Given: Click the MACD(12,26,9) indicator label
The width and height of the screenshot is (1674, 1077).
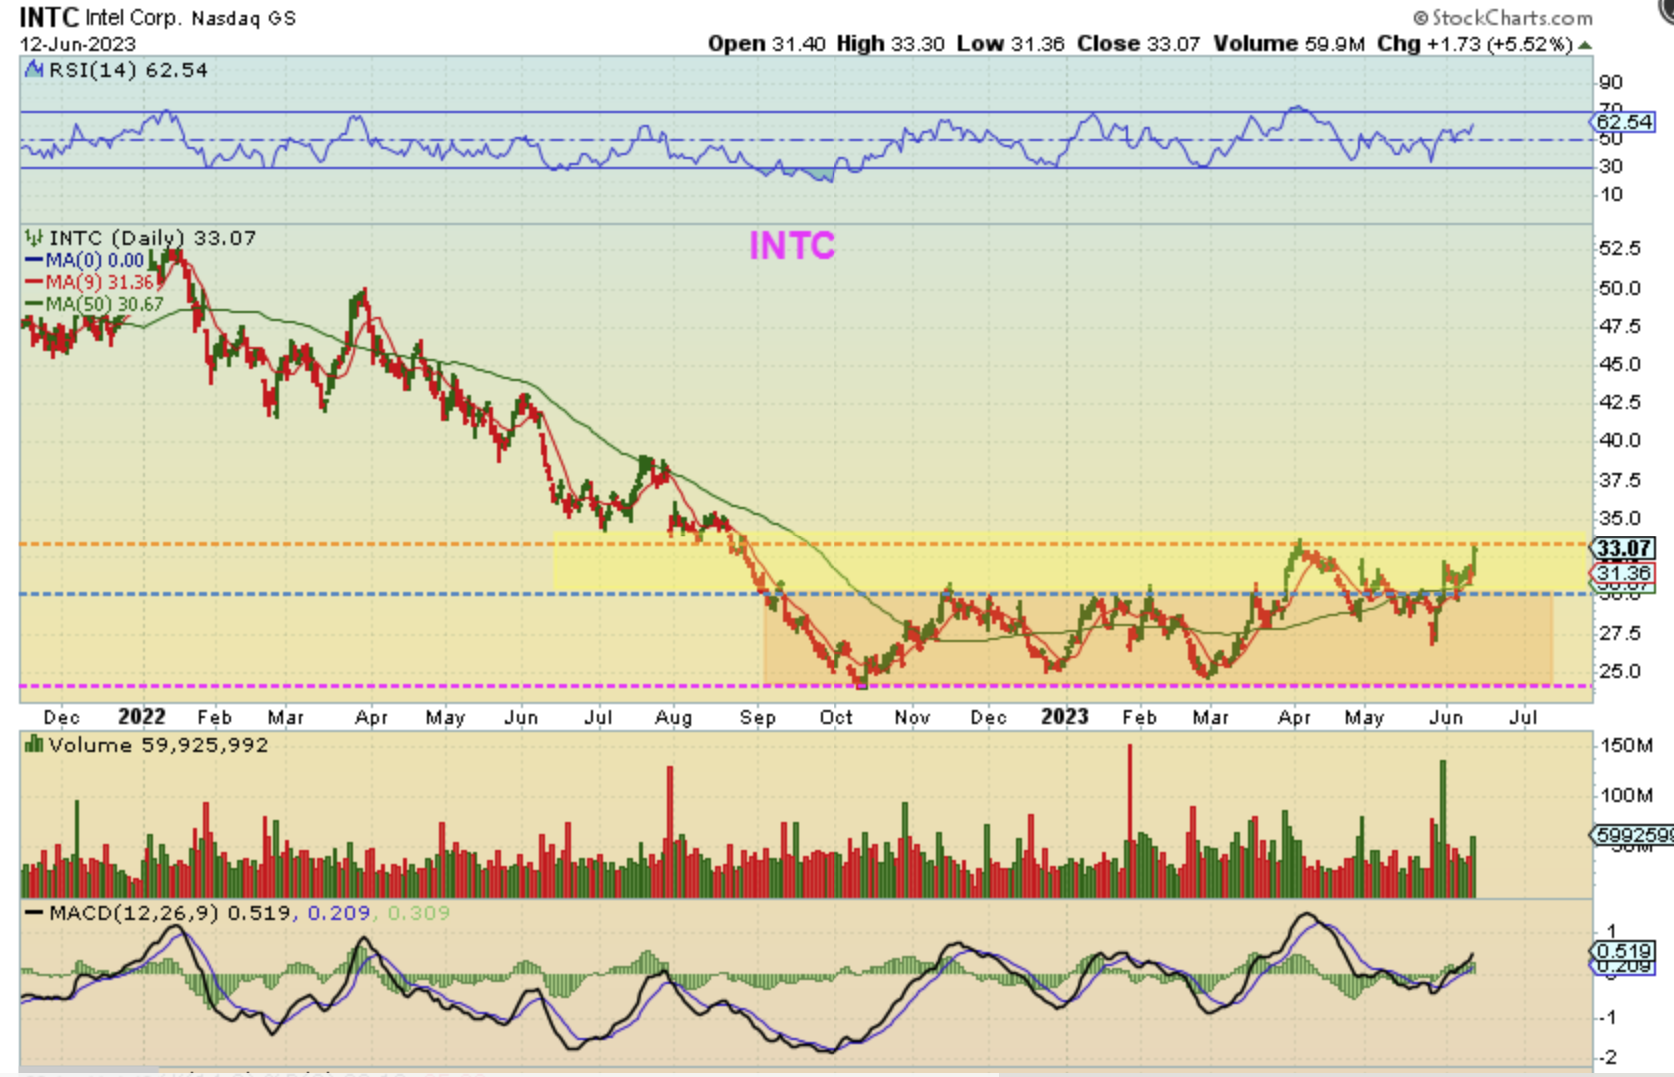Looking at the screenshot, I should pyautogui.click(x=136, y=913).
